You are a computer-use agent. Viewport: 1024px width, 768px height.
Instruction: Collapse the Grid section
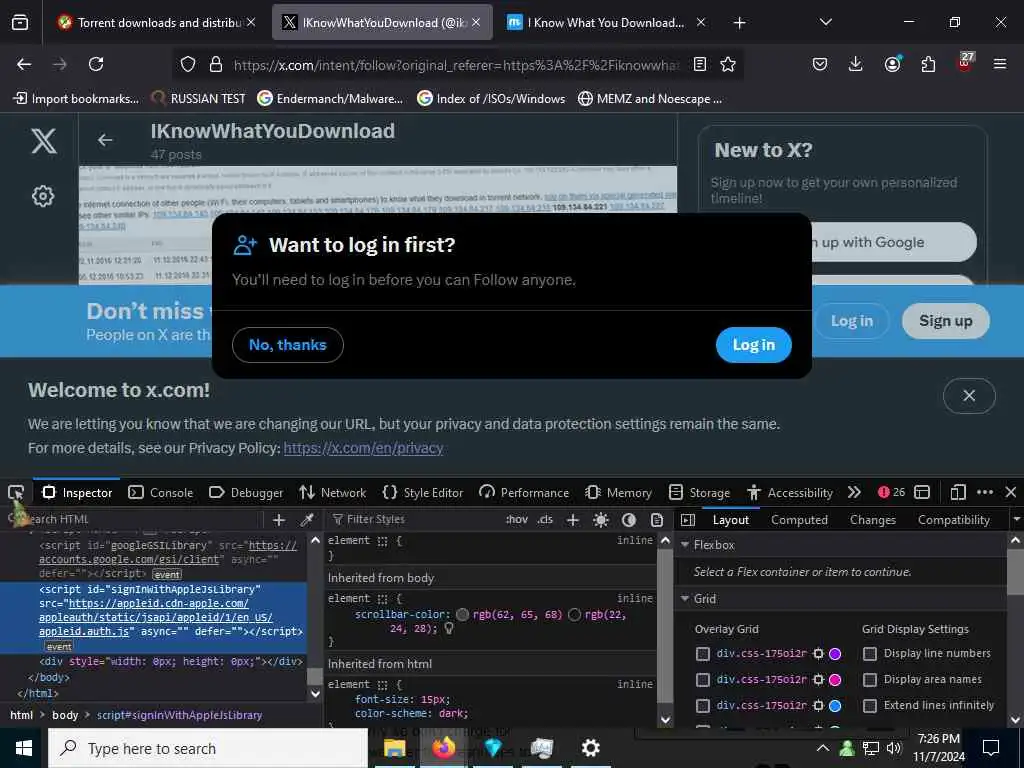pyautogui.click(x=685, y=599)
